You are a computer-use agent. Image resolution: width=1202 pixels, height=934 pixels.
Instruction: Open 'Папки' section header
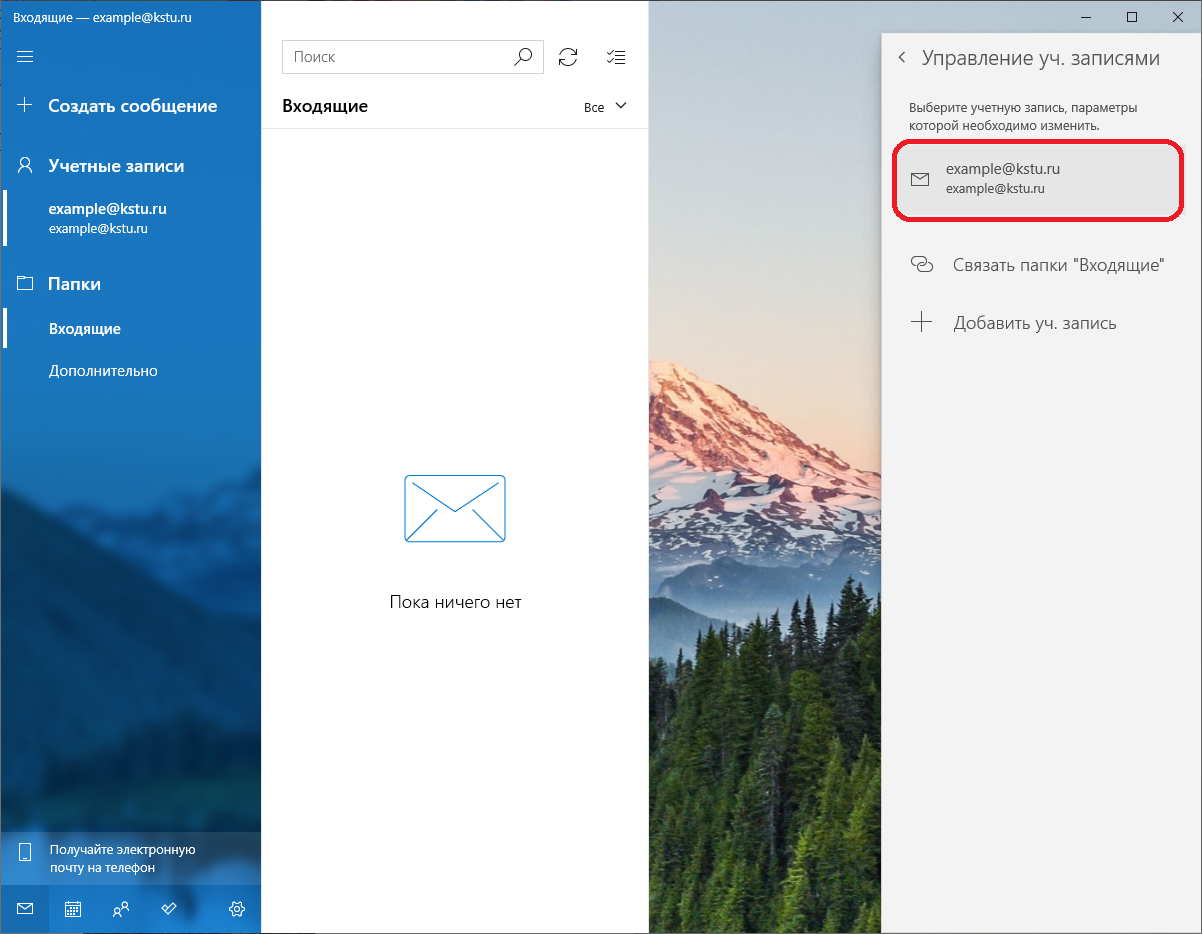pyautogui.click(x=74, y=284)
